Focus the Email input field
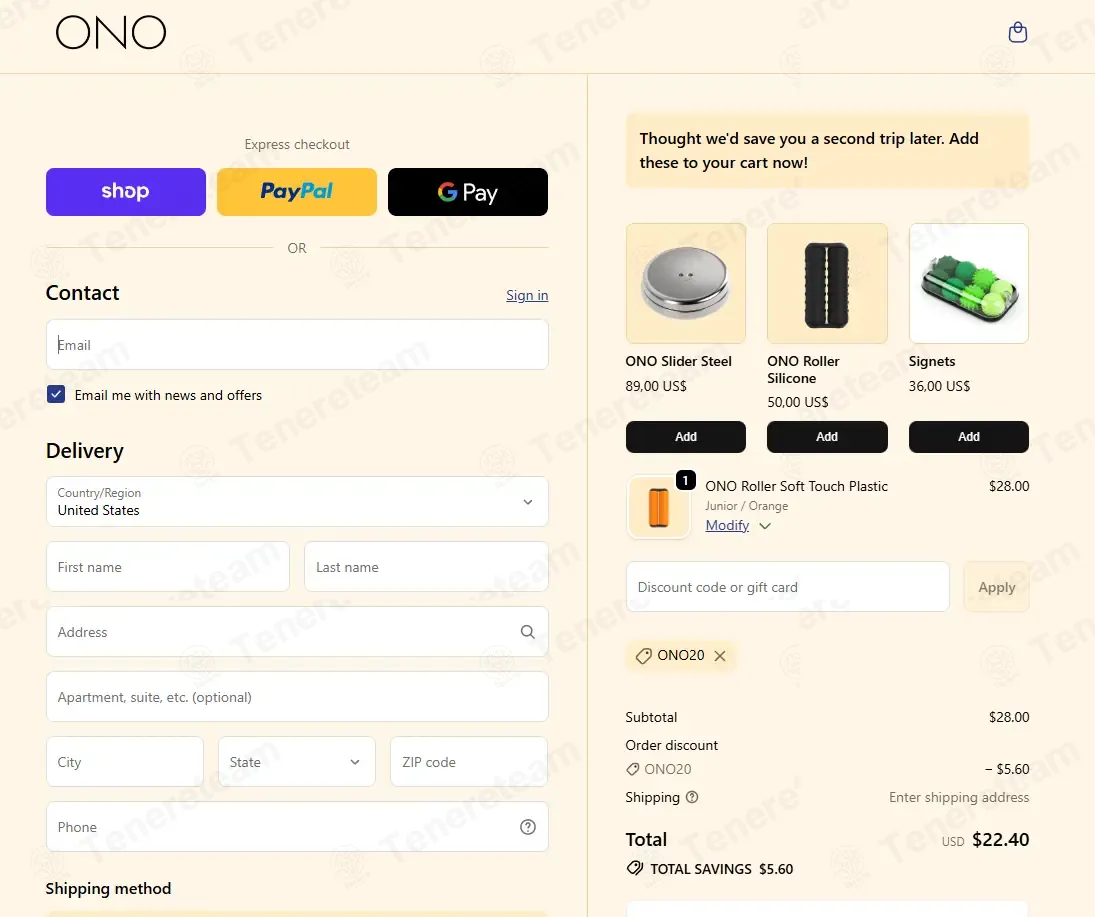The width and height of the screenshot is (1095, 917). pos(297,345)
